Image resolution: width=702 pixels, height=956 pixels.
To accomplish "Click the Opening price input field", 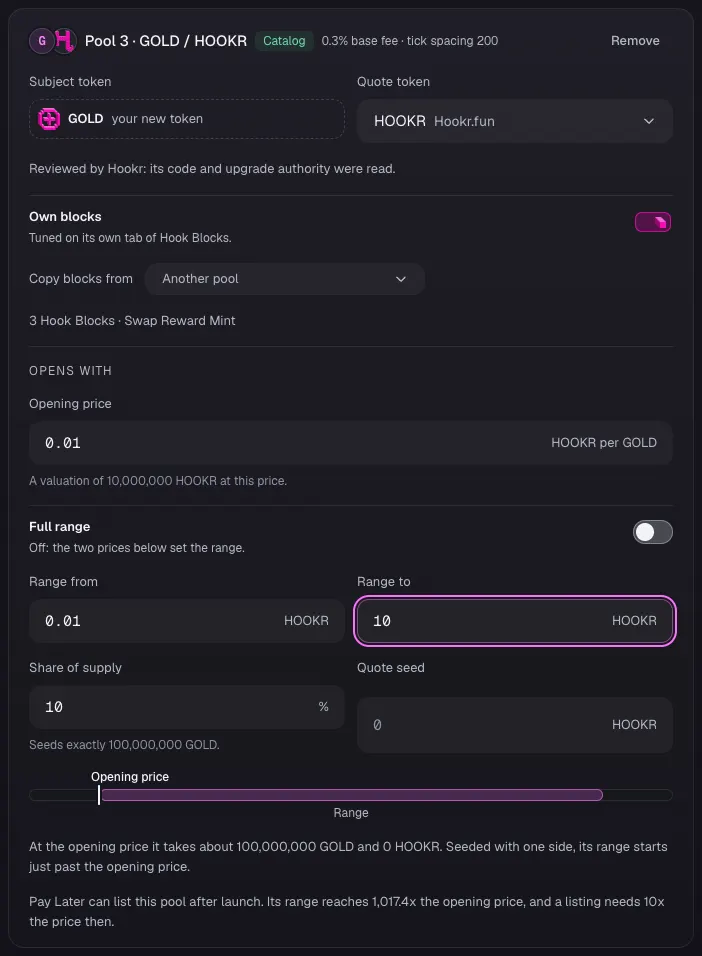I will point(351,443).
